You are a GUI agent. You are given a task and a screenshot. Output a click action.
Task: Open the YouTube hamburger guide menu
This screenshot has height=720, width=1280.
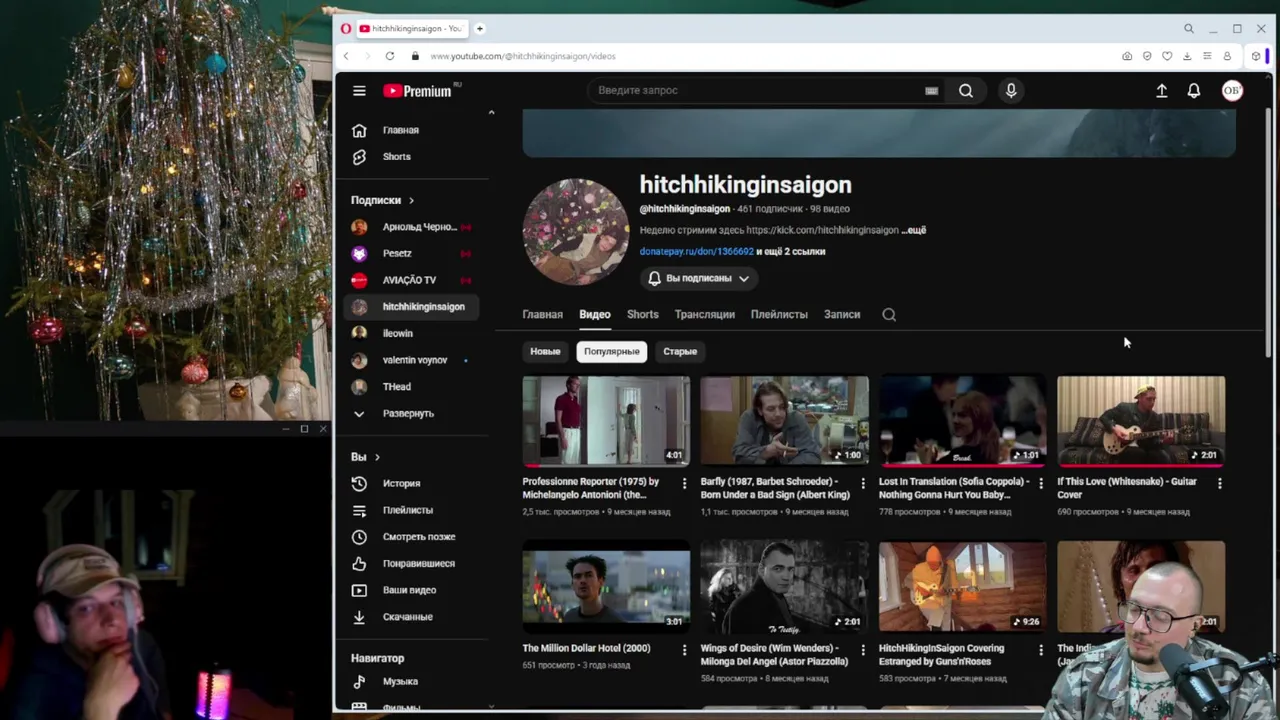pyautogui.click(x=359, y=91)
